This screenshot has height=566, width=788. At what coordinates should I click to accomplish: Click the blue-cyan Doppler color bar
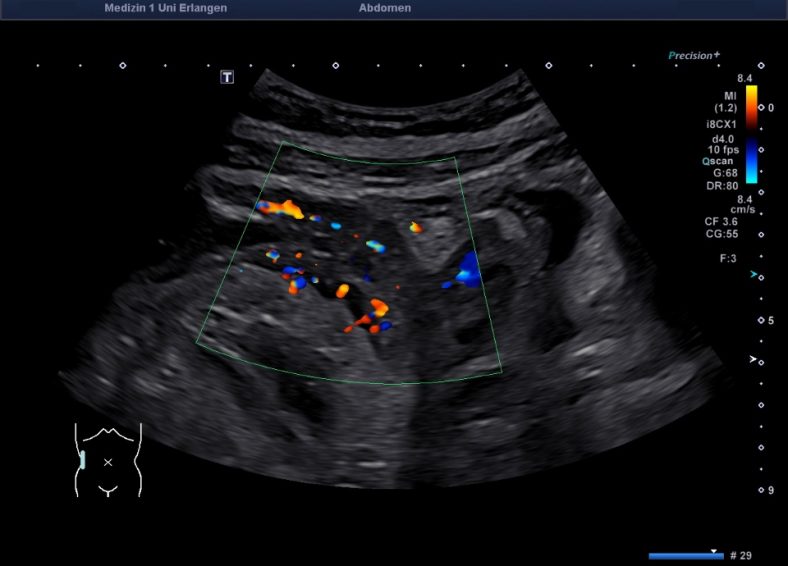(x=751, y=161)
